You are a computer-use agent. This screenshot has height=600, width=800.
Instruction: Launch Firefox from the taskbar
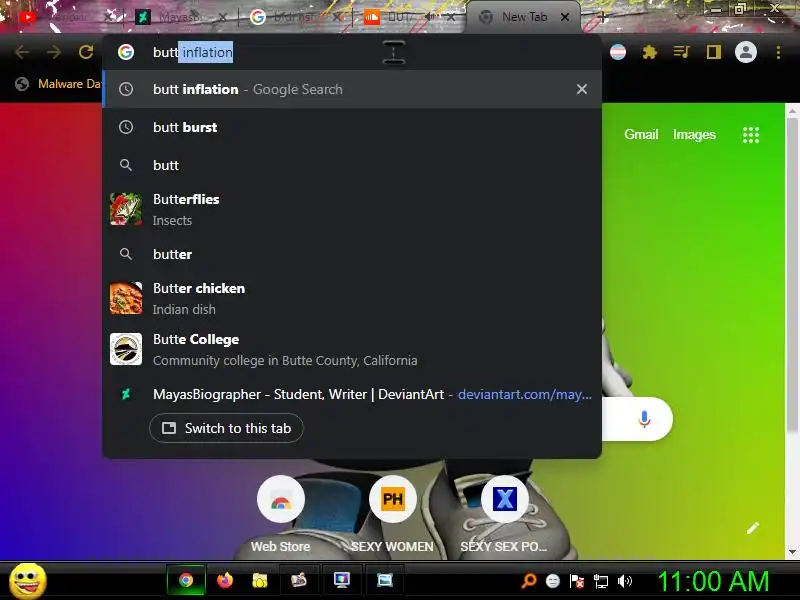pyautogui.click(x=224, y=581)
